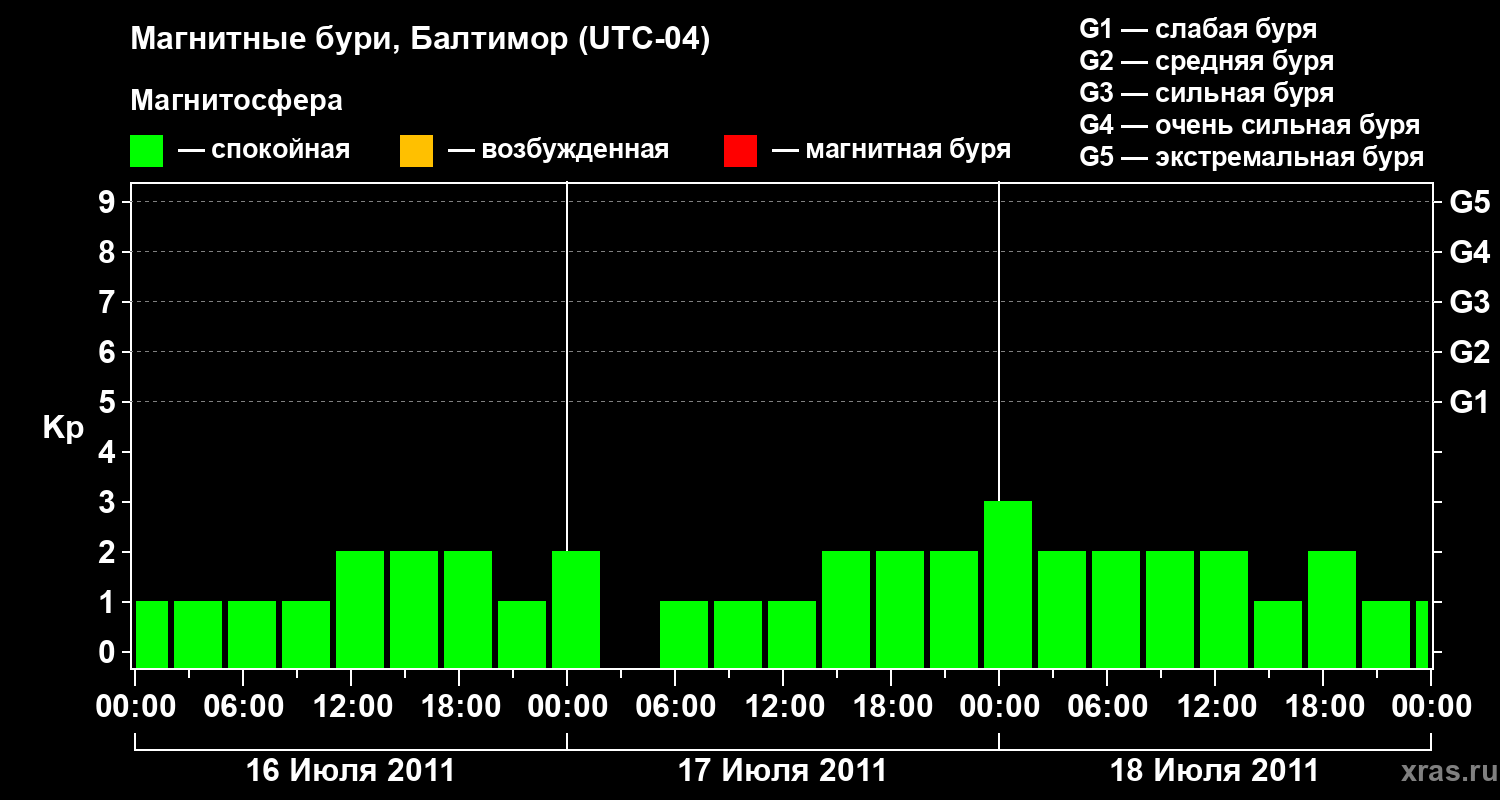Click the chart title 'Магнитные бури, Балтимор (UTC-04)'
The image size is (1500, 800).
tap(420, 40)
